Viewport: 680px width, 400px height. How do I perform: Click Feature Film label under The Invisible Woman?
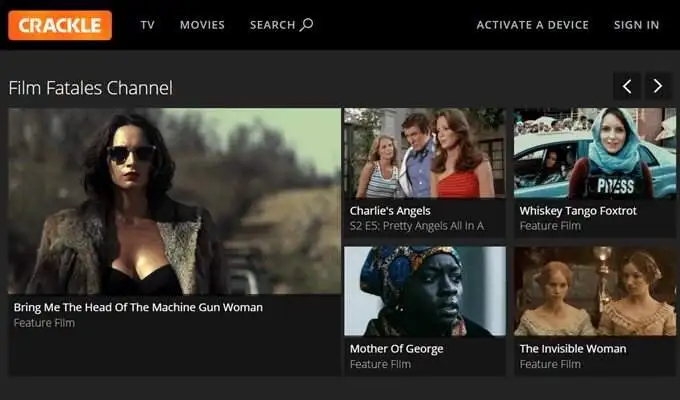[550, 364]
